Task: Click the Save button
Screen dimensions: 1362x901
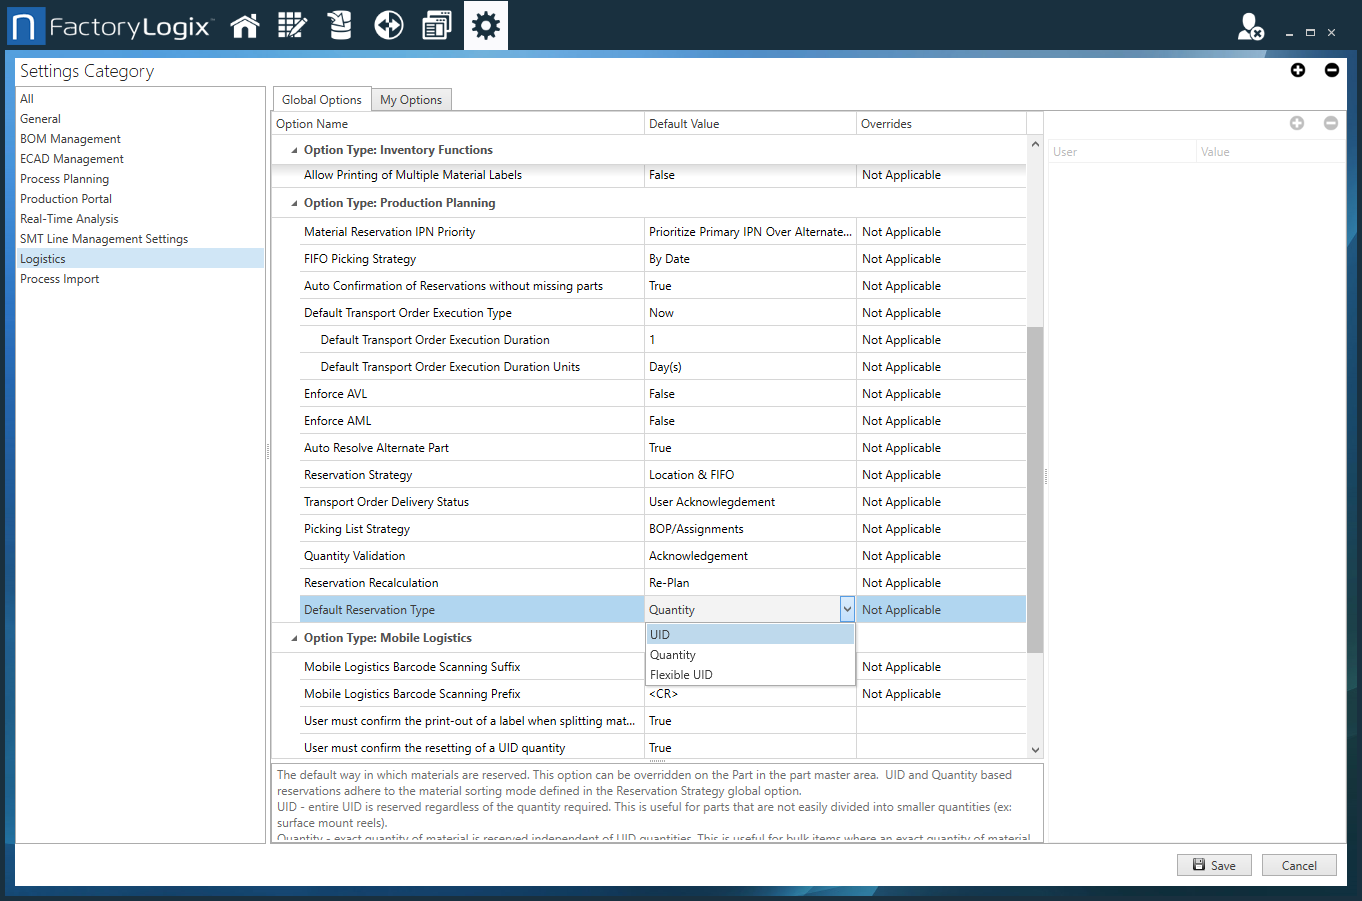Action: point(1214,865)
